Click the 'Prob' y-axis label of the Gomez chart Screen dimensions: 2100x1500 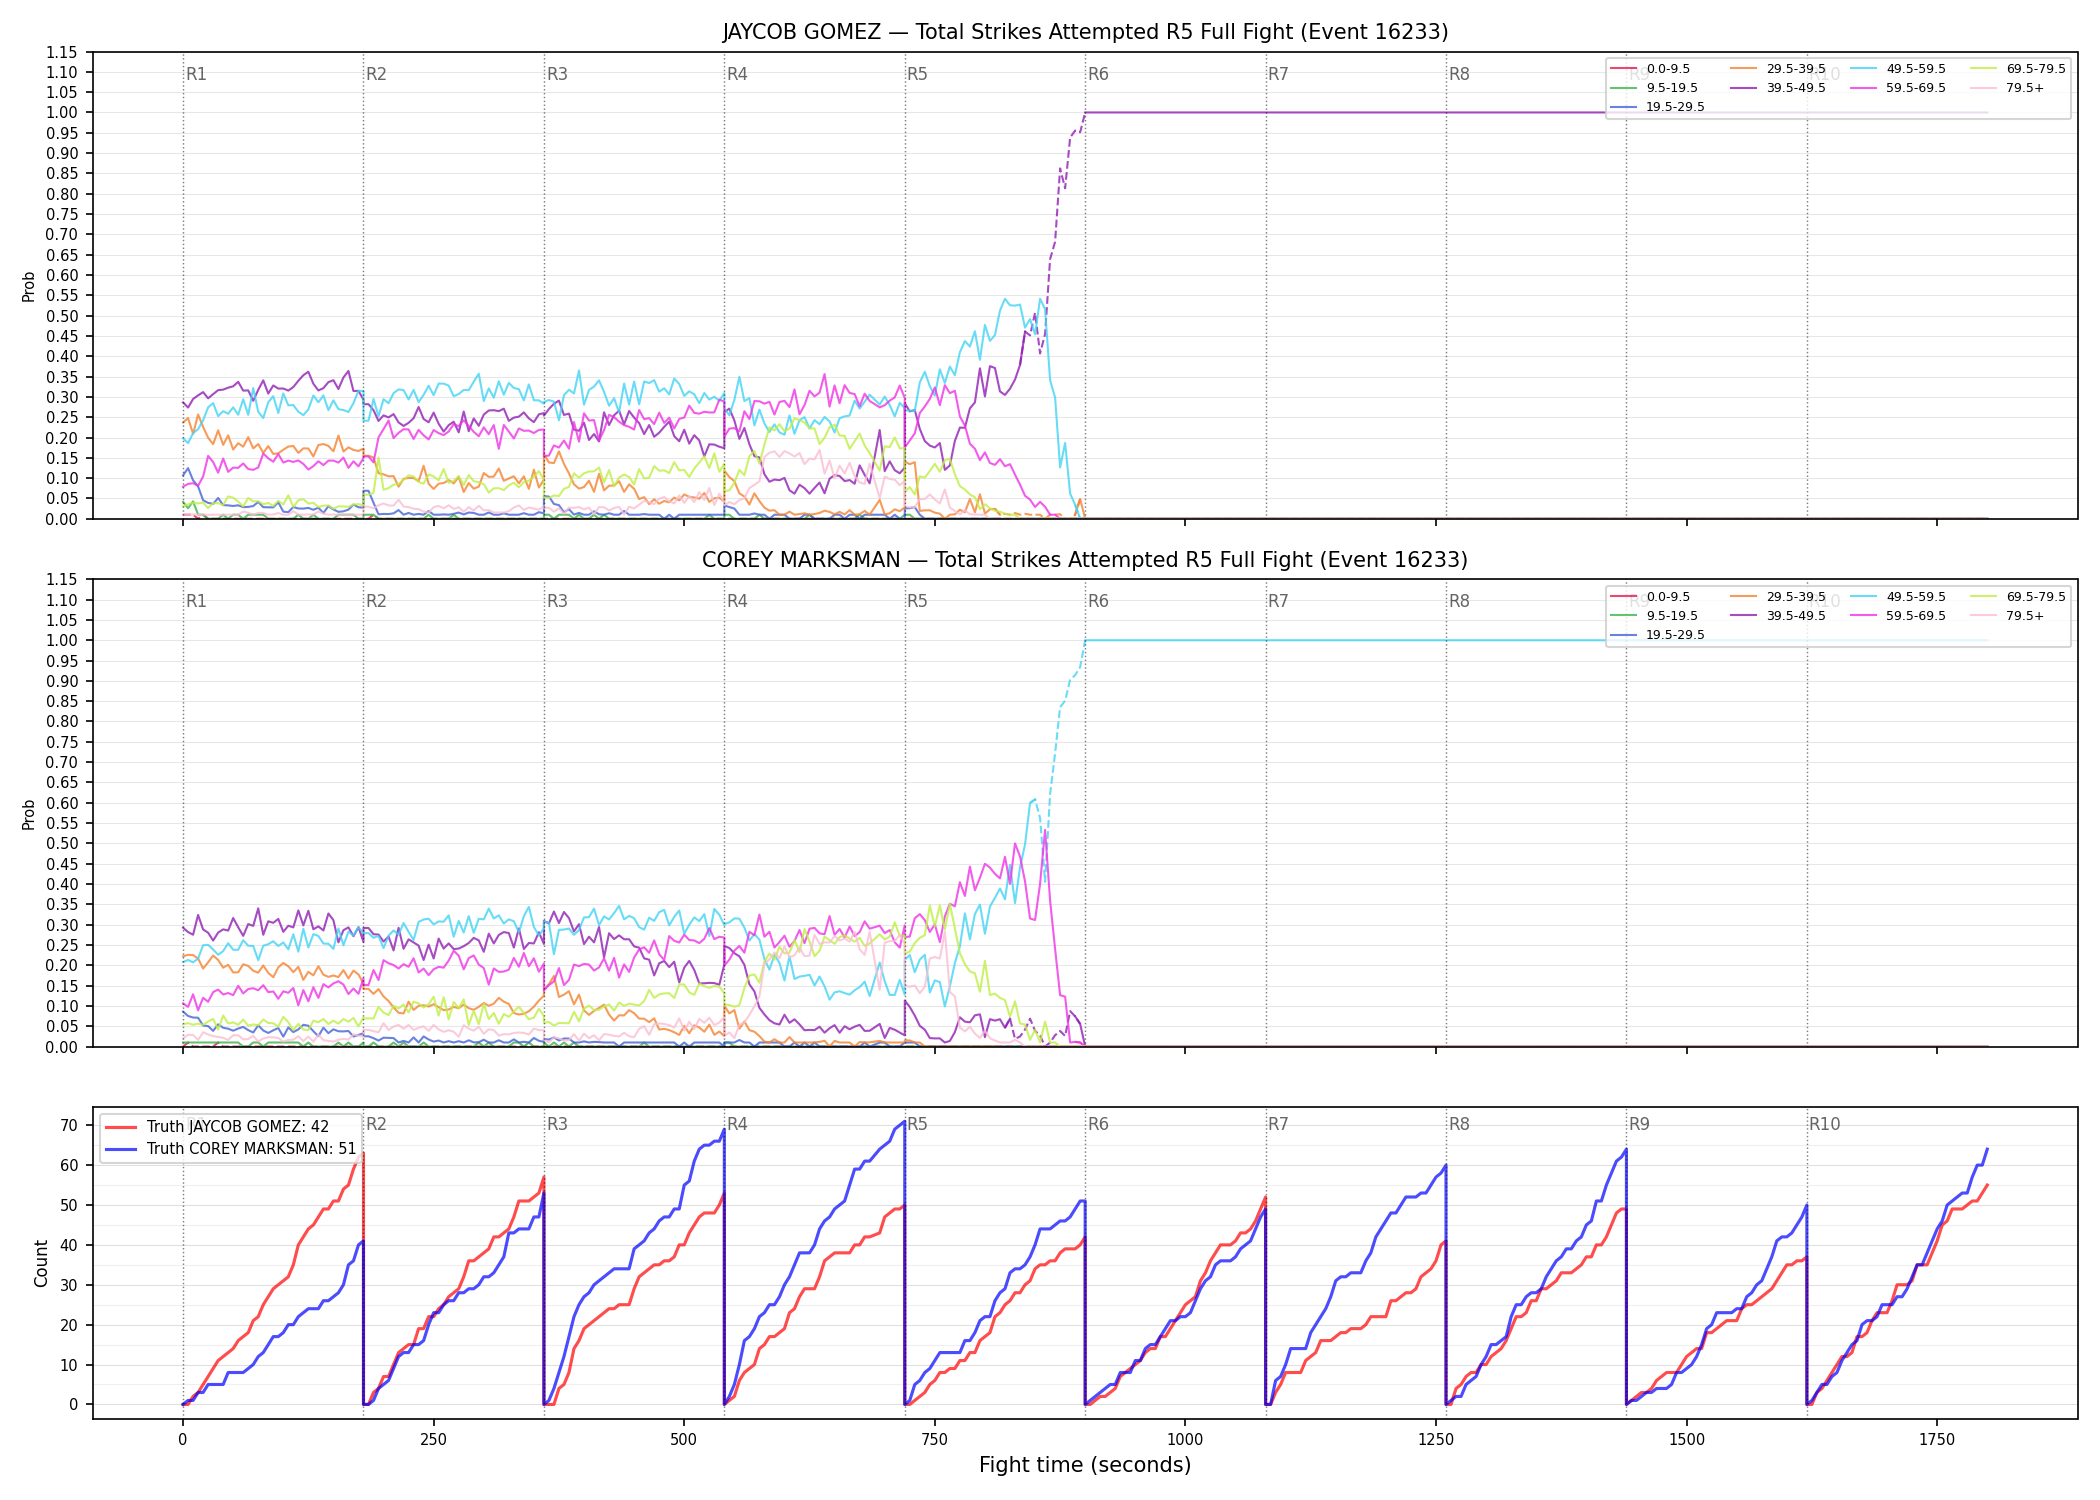pos(29,287)
